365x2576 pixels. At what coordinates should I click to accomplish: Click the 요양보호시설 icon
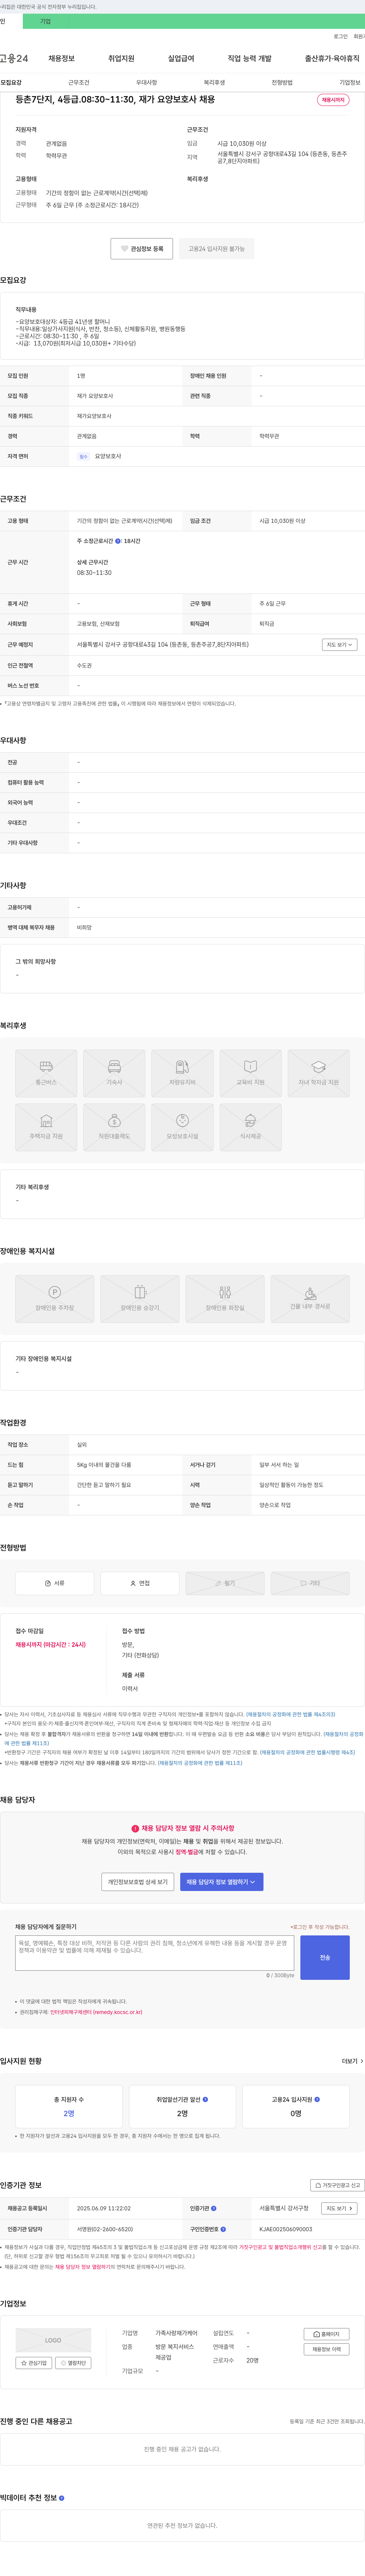pos(182,1127)
